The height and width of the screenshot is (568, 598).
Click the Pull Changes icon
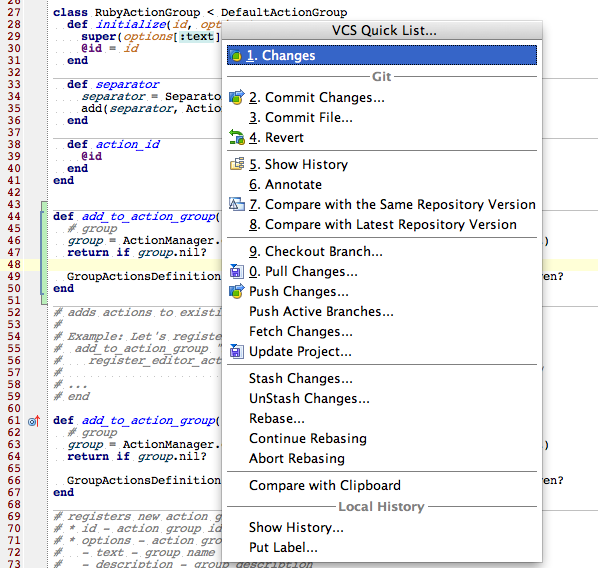pyautogui.click(x=236, y=272)
